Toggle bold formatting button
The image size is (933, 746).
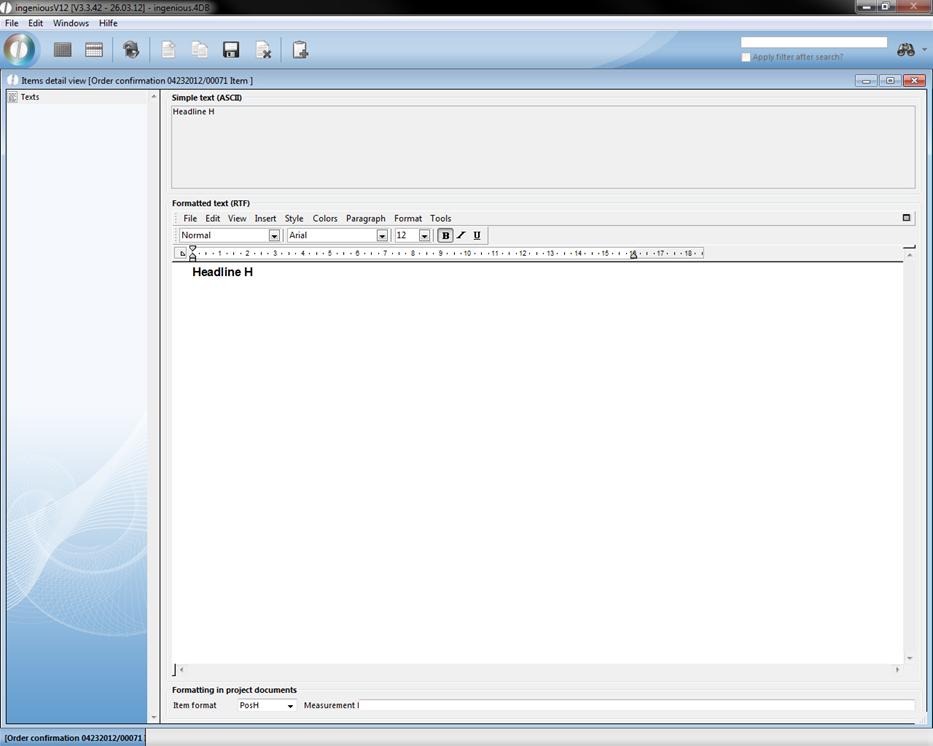click(x=446, y=236)
